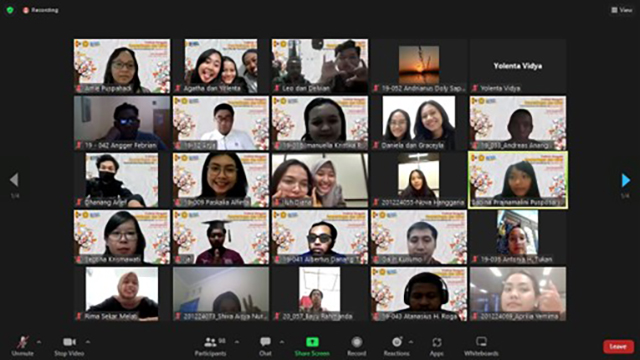Screen dimensions: 640x360
Task: Select Rima Sekar Melati video tile
Action: pos(122,294)
